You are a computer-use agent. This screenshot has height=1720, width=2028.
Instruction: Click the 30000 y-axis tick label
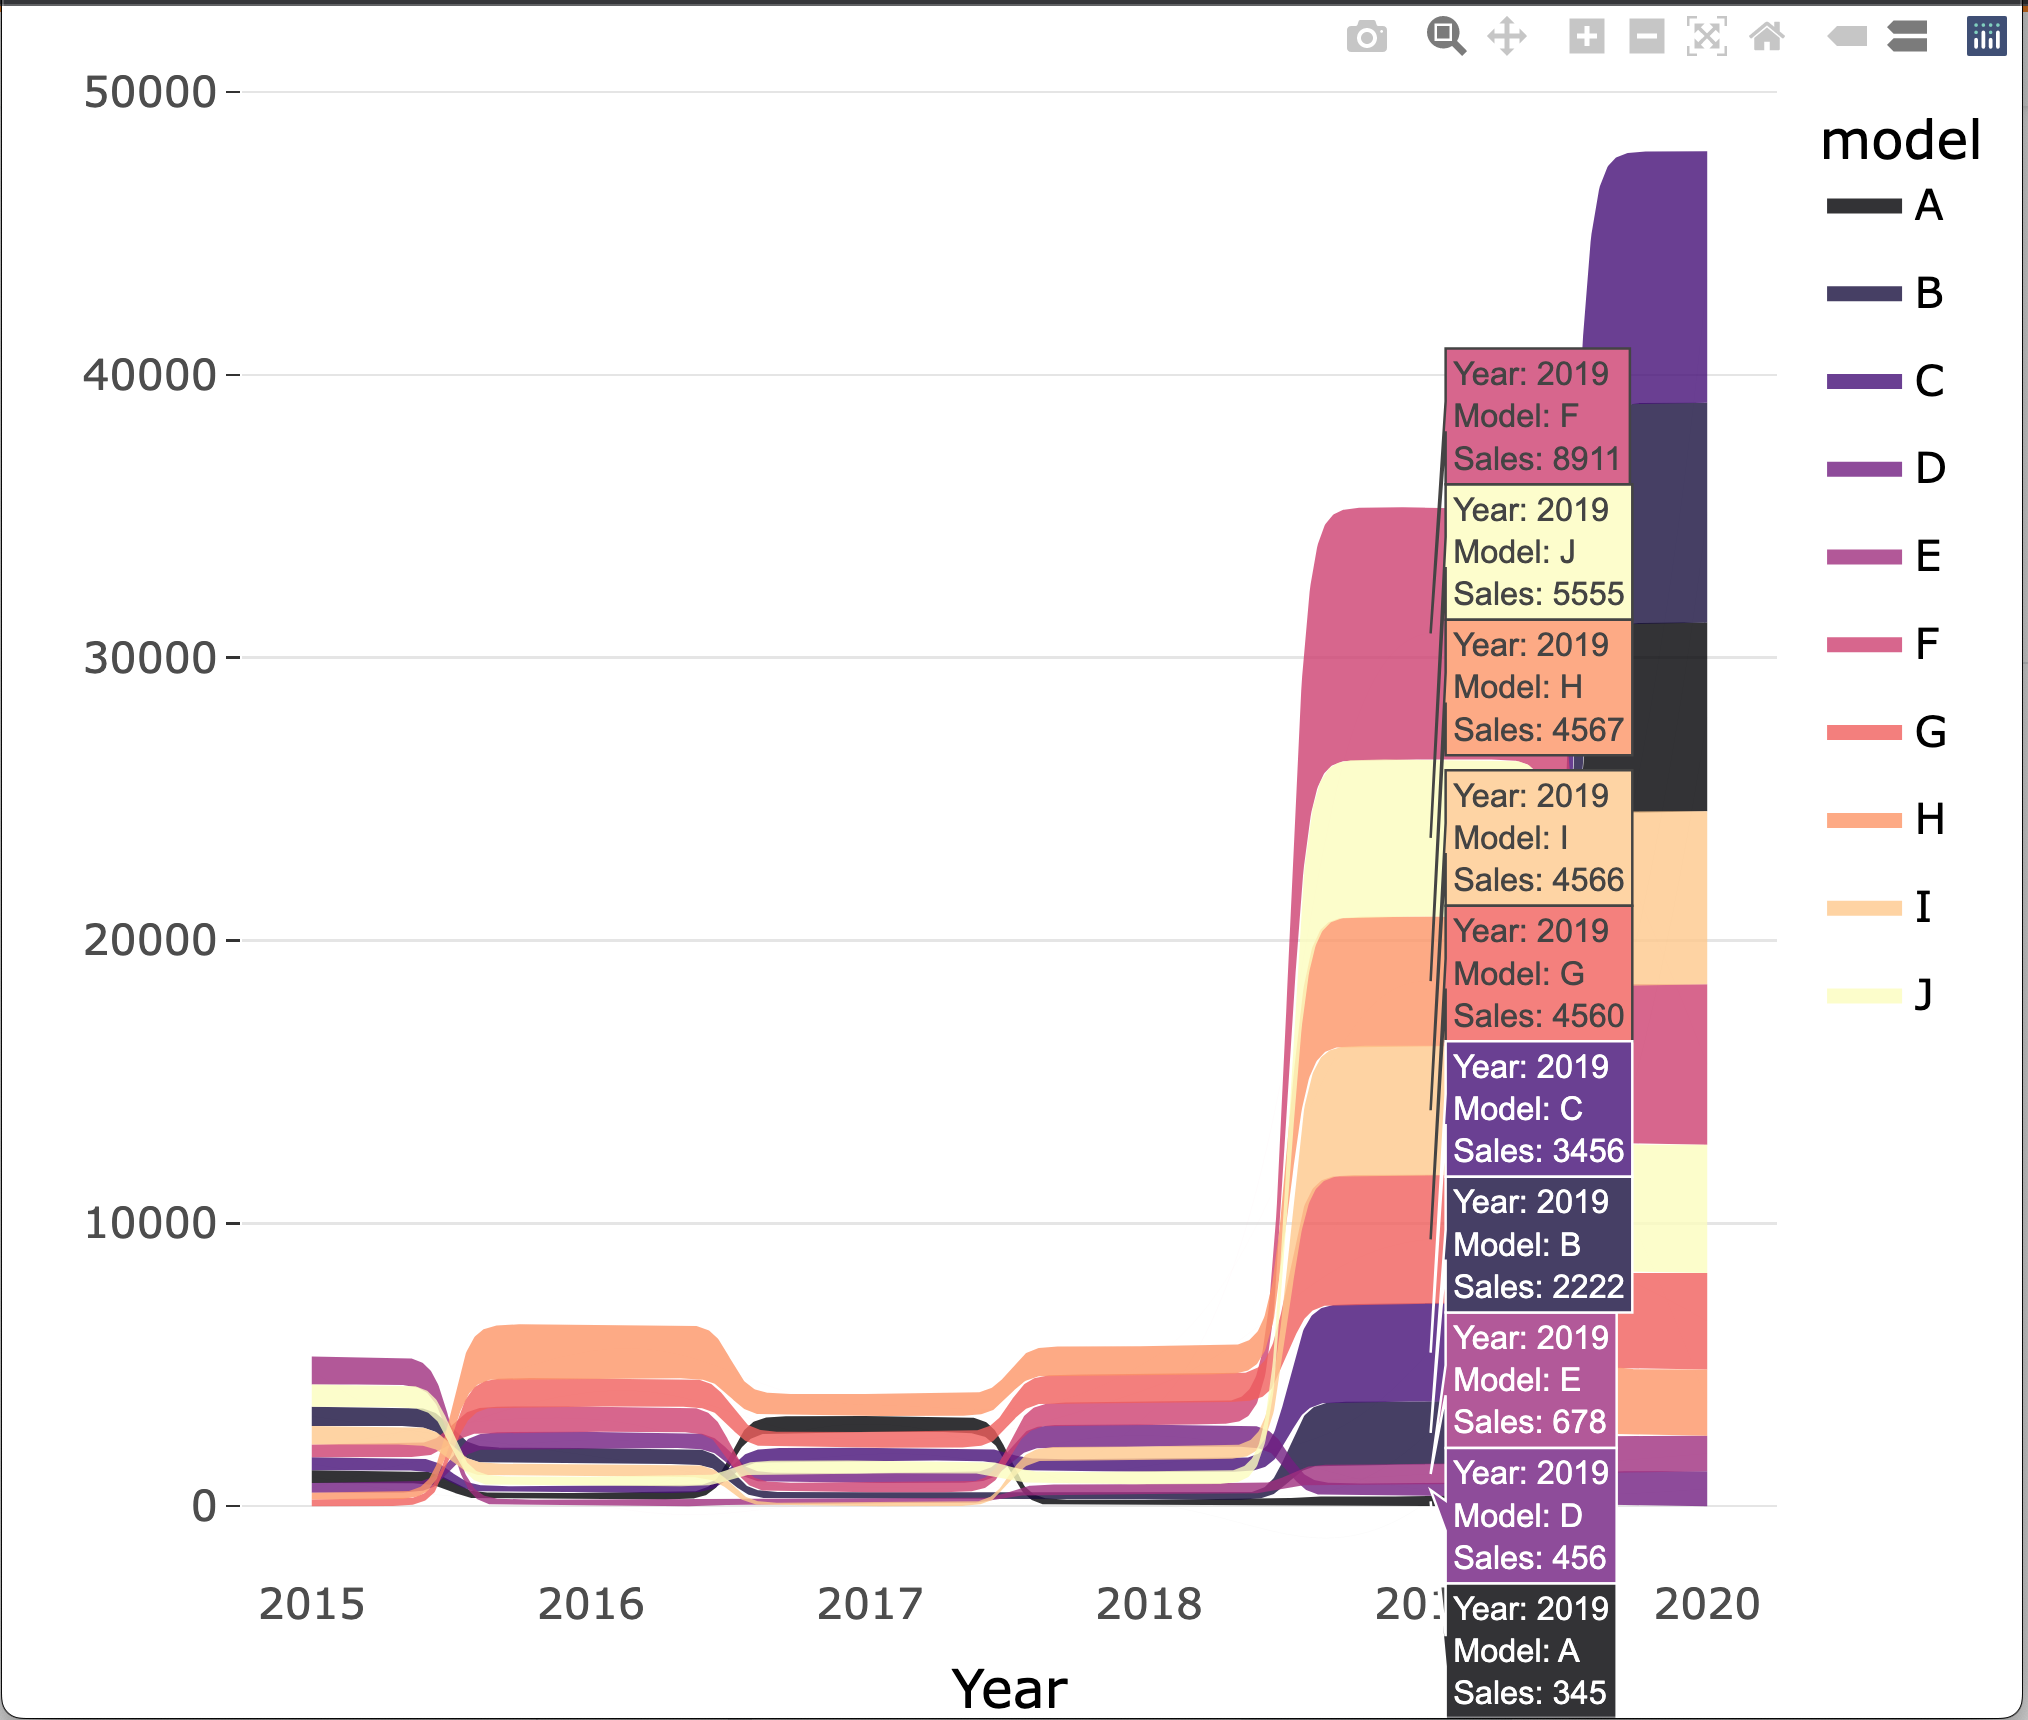click(x=150, y=658)
